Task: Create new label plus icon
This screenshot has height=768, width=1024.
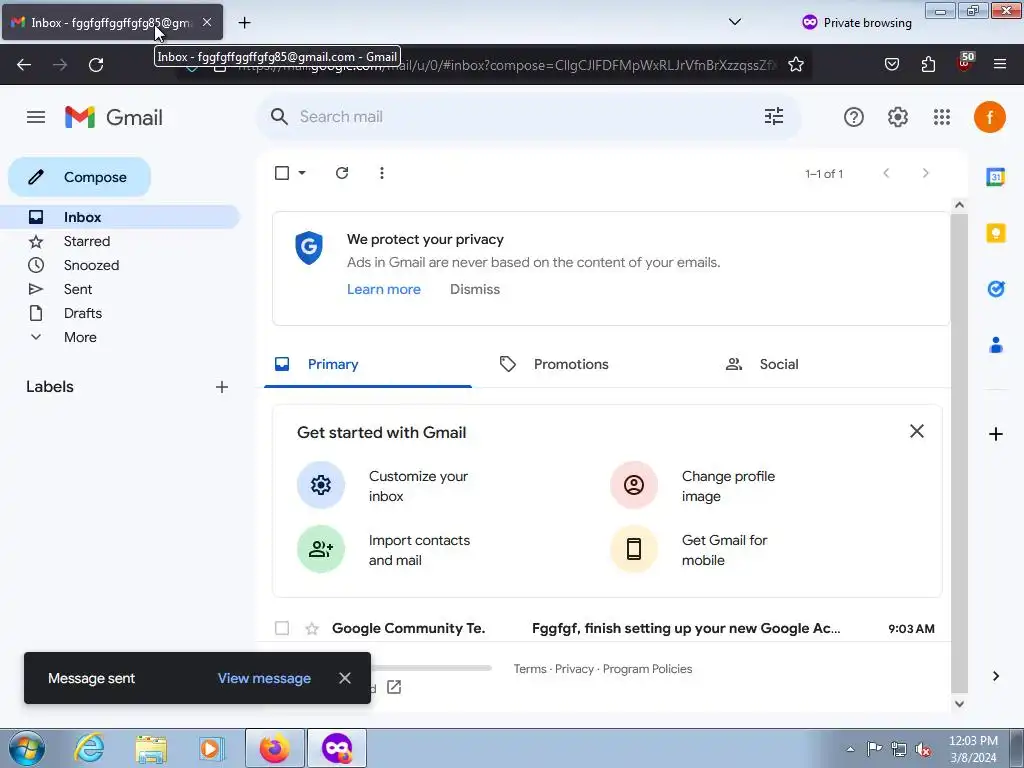Action: (x=222, y=387)
